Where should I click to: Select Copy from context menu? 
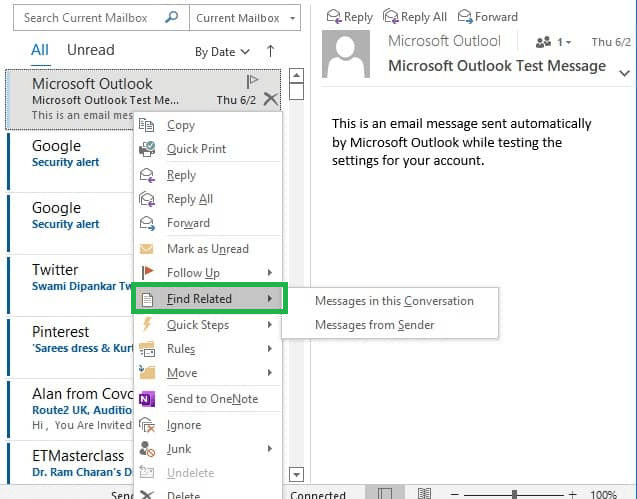click(x=208, y=125)
